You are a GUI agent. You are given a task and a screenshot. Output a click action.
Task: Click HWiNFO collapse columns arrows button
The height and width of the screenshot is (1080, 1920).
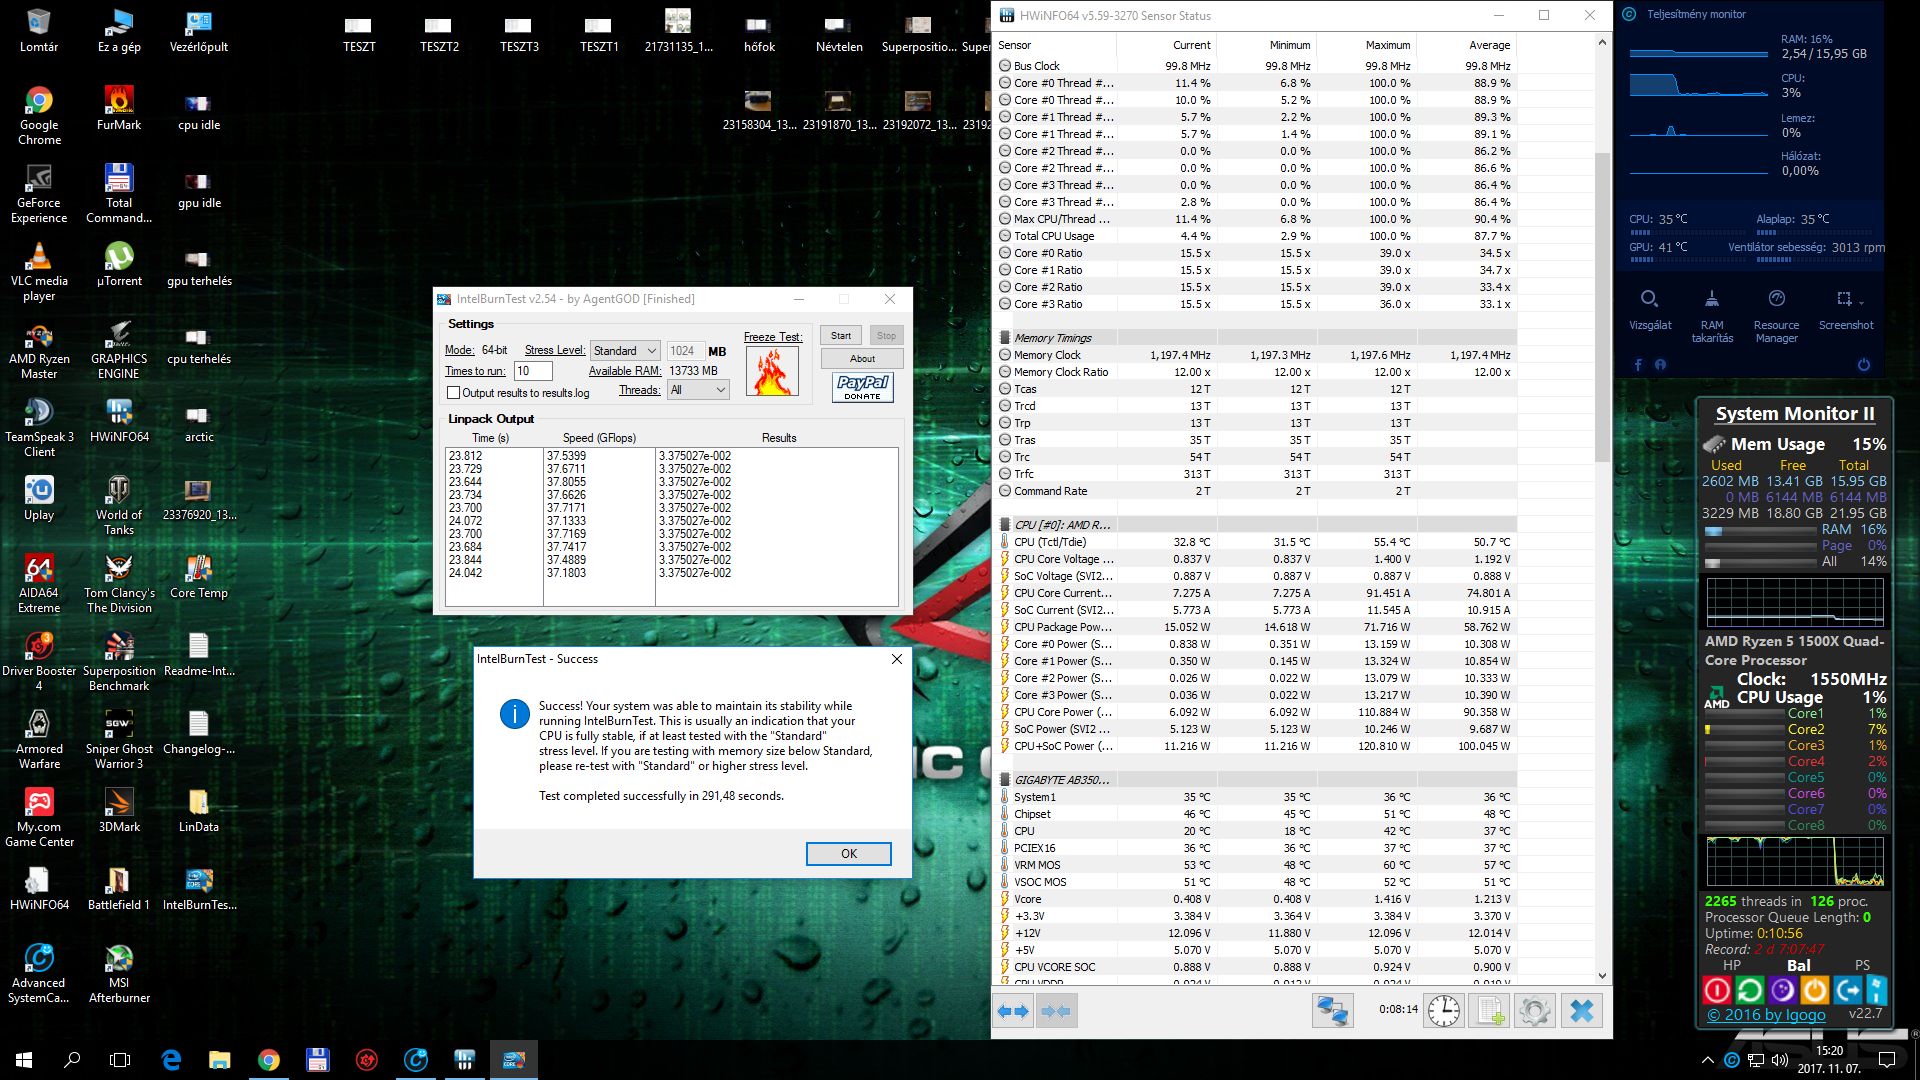click(x=1056, y=1011)
